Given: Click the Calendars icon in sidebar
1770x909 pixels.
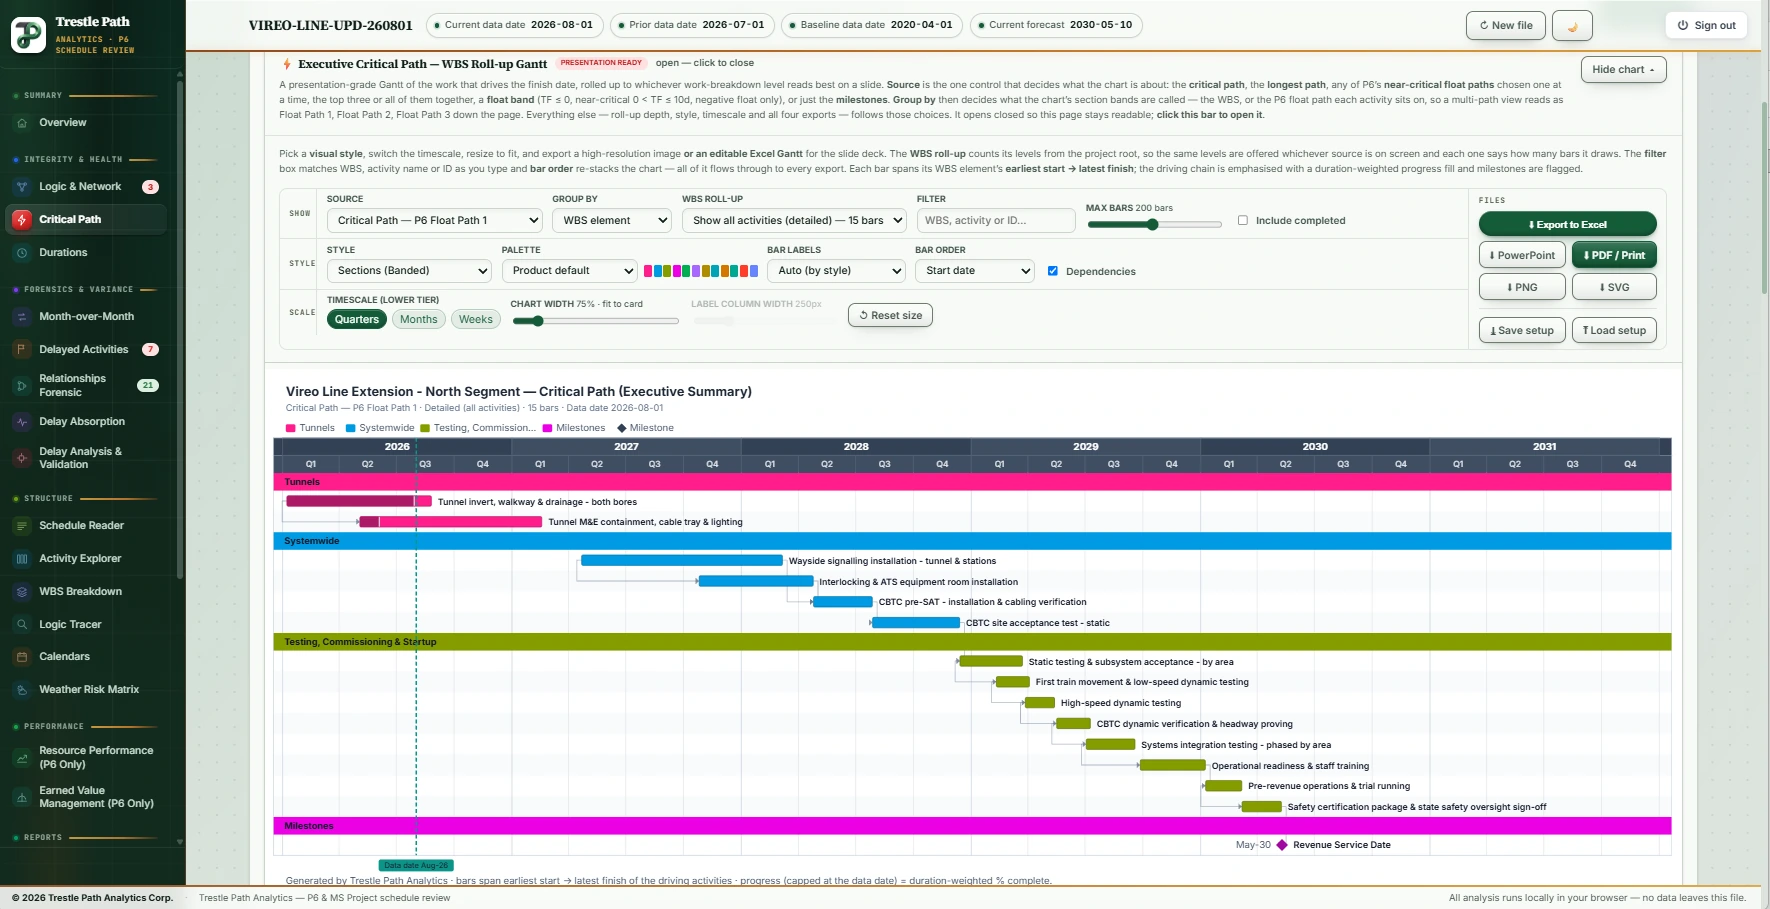Looking at the screenshot, I should [x=22, y=657].
